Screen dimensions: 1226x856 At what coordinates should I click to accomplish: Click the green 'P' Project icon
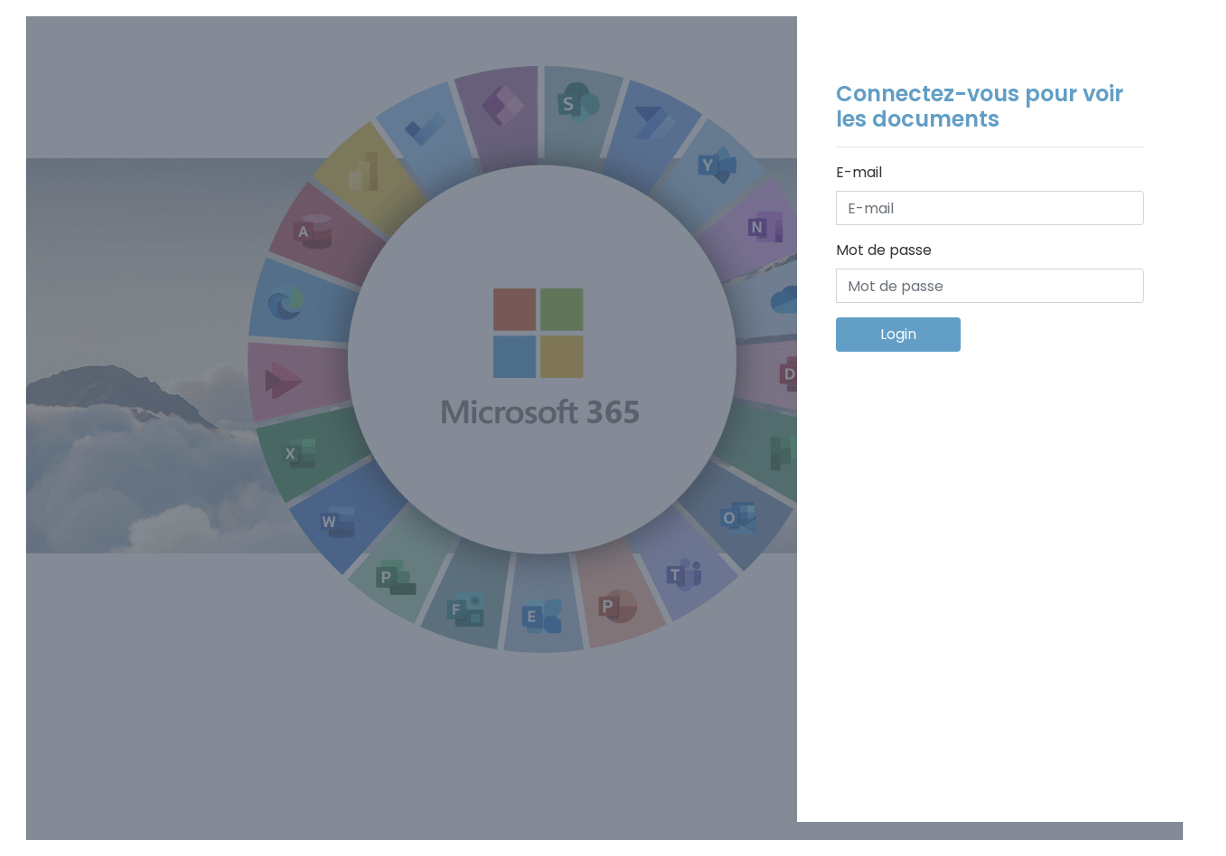coord(395,577)
